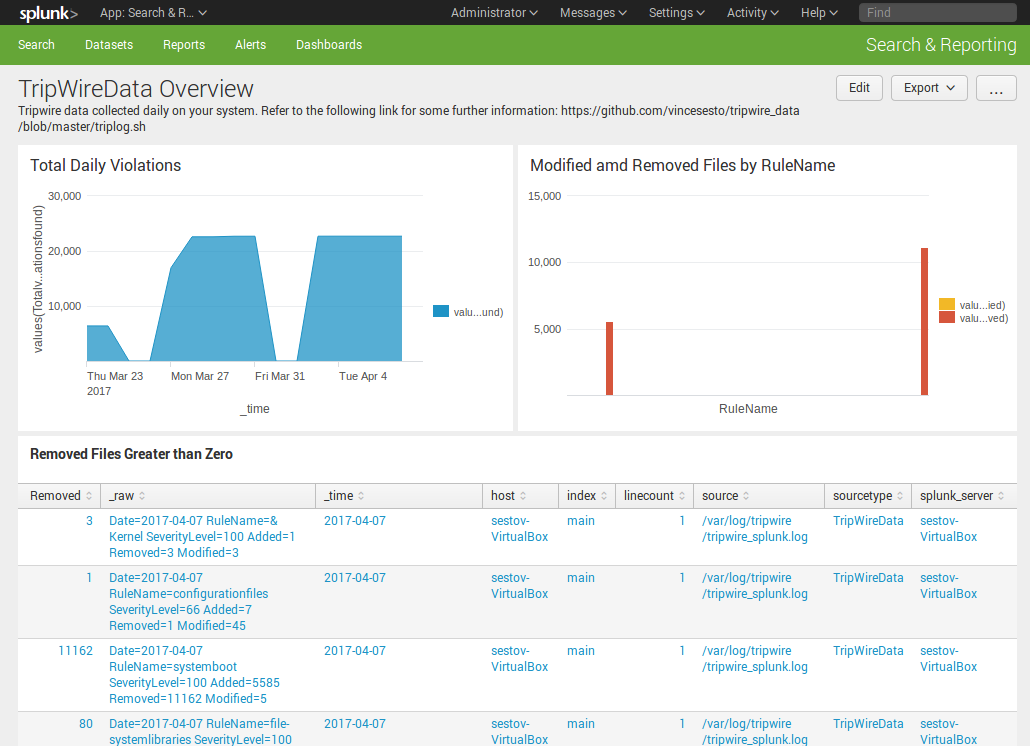Open the App: Search & Reporting switcher
The image size is (1030, 746).
coord(152,12)
